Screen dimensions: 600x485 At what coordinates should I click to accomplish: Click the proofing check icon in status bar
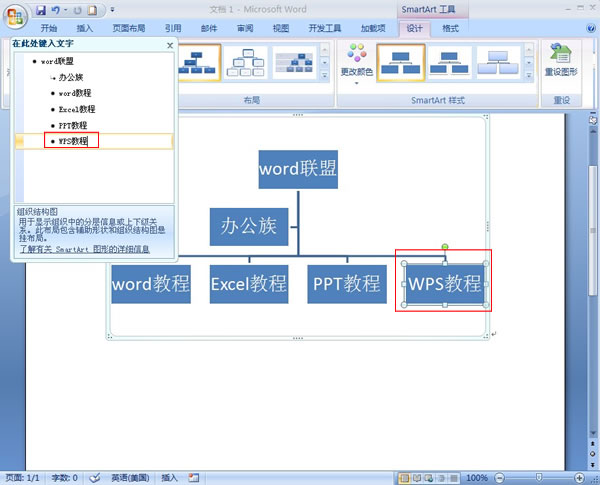pyautogui.click(x=95, y=478)
